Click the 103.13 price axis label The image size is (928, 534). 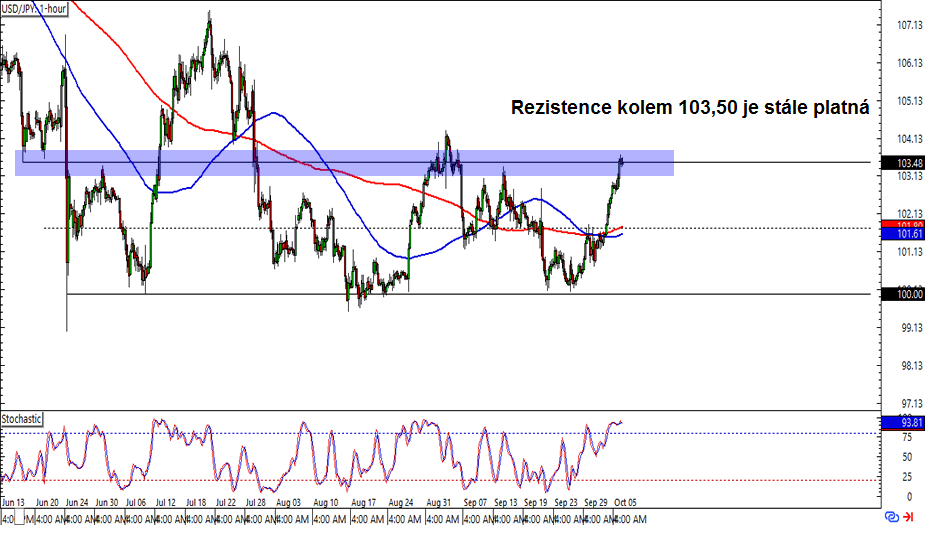[910, 176]
